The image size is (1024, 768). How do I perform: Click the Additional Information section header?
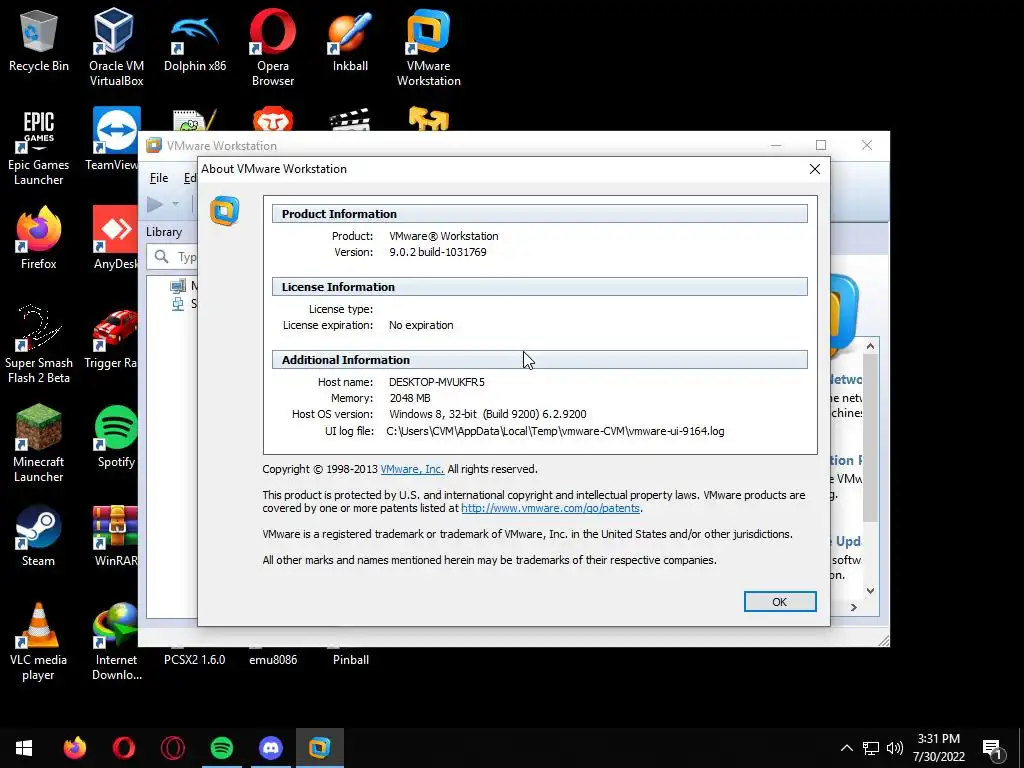[x=539, y=360]
